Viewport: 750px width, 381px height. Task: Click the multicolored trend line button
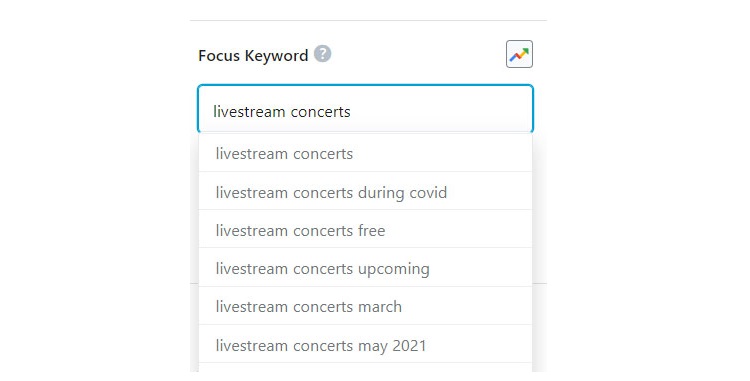(x=519, y=54)
